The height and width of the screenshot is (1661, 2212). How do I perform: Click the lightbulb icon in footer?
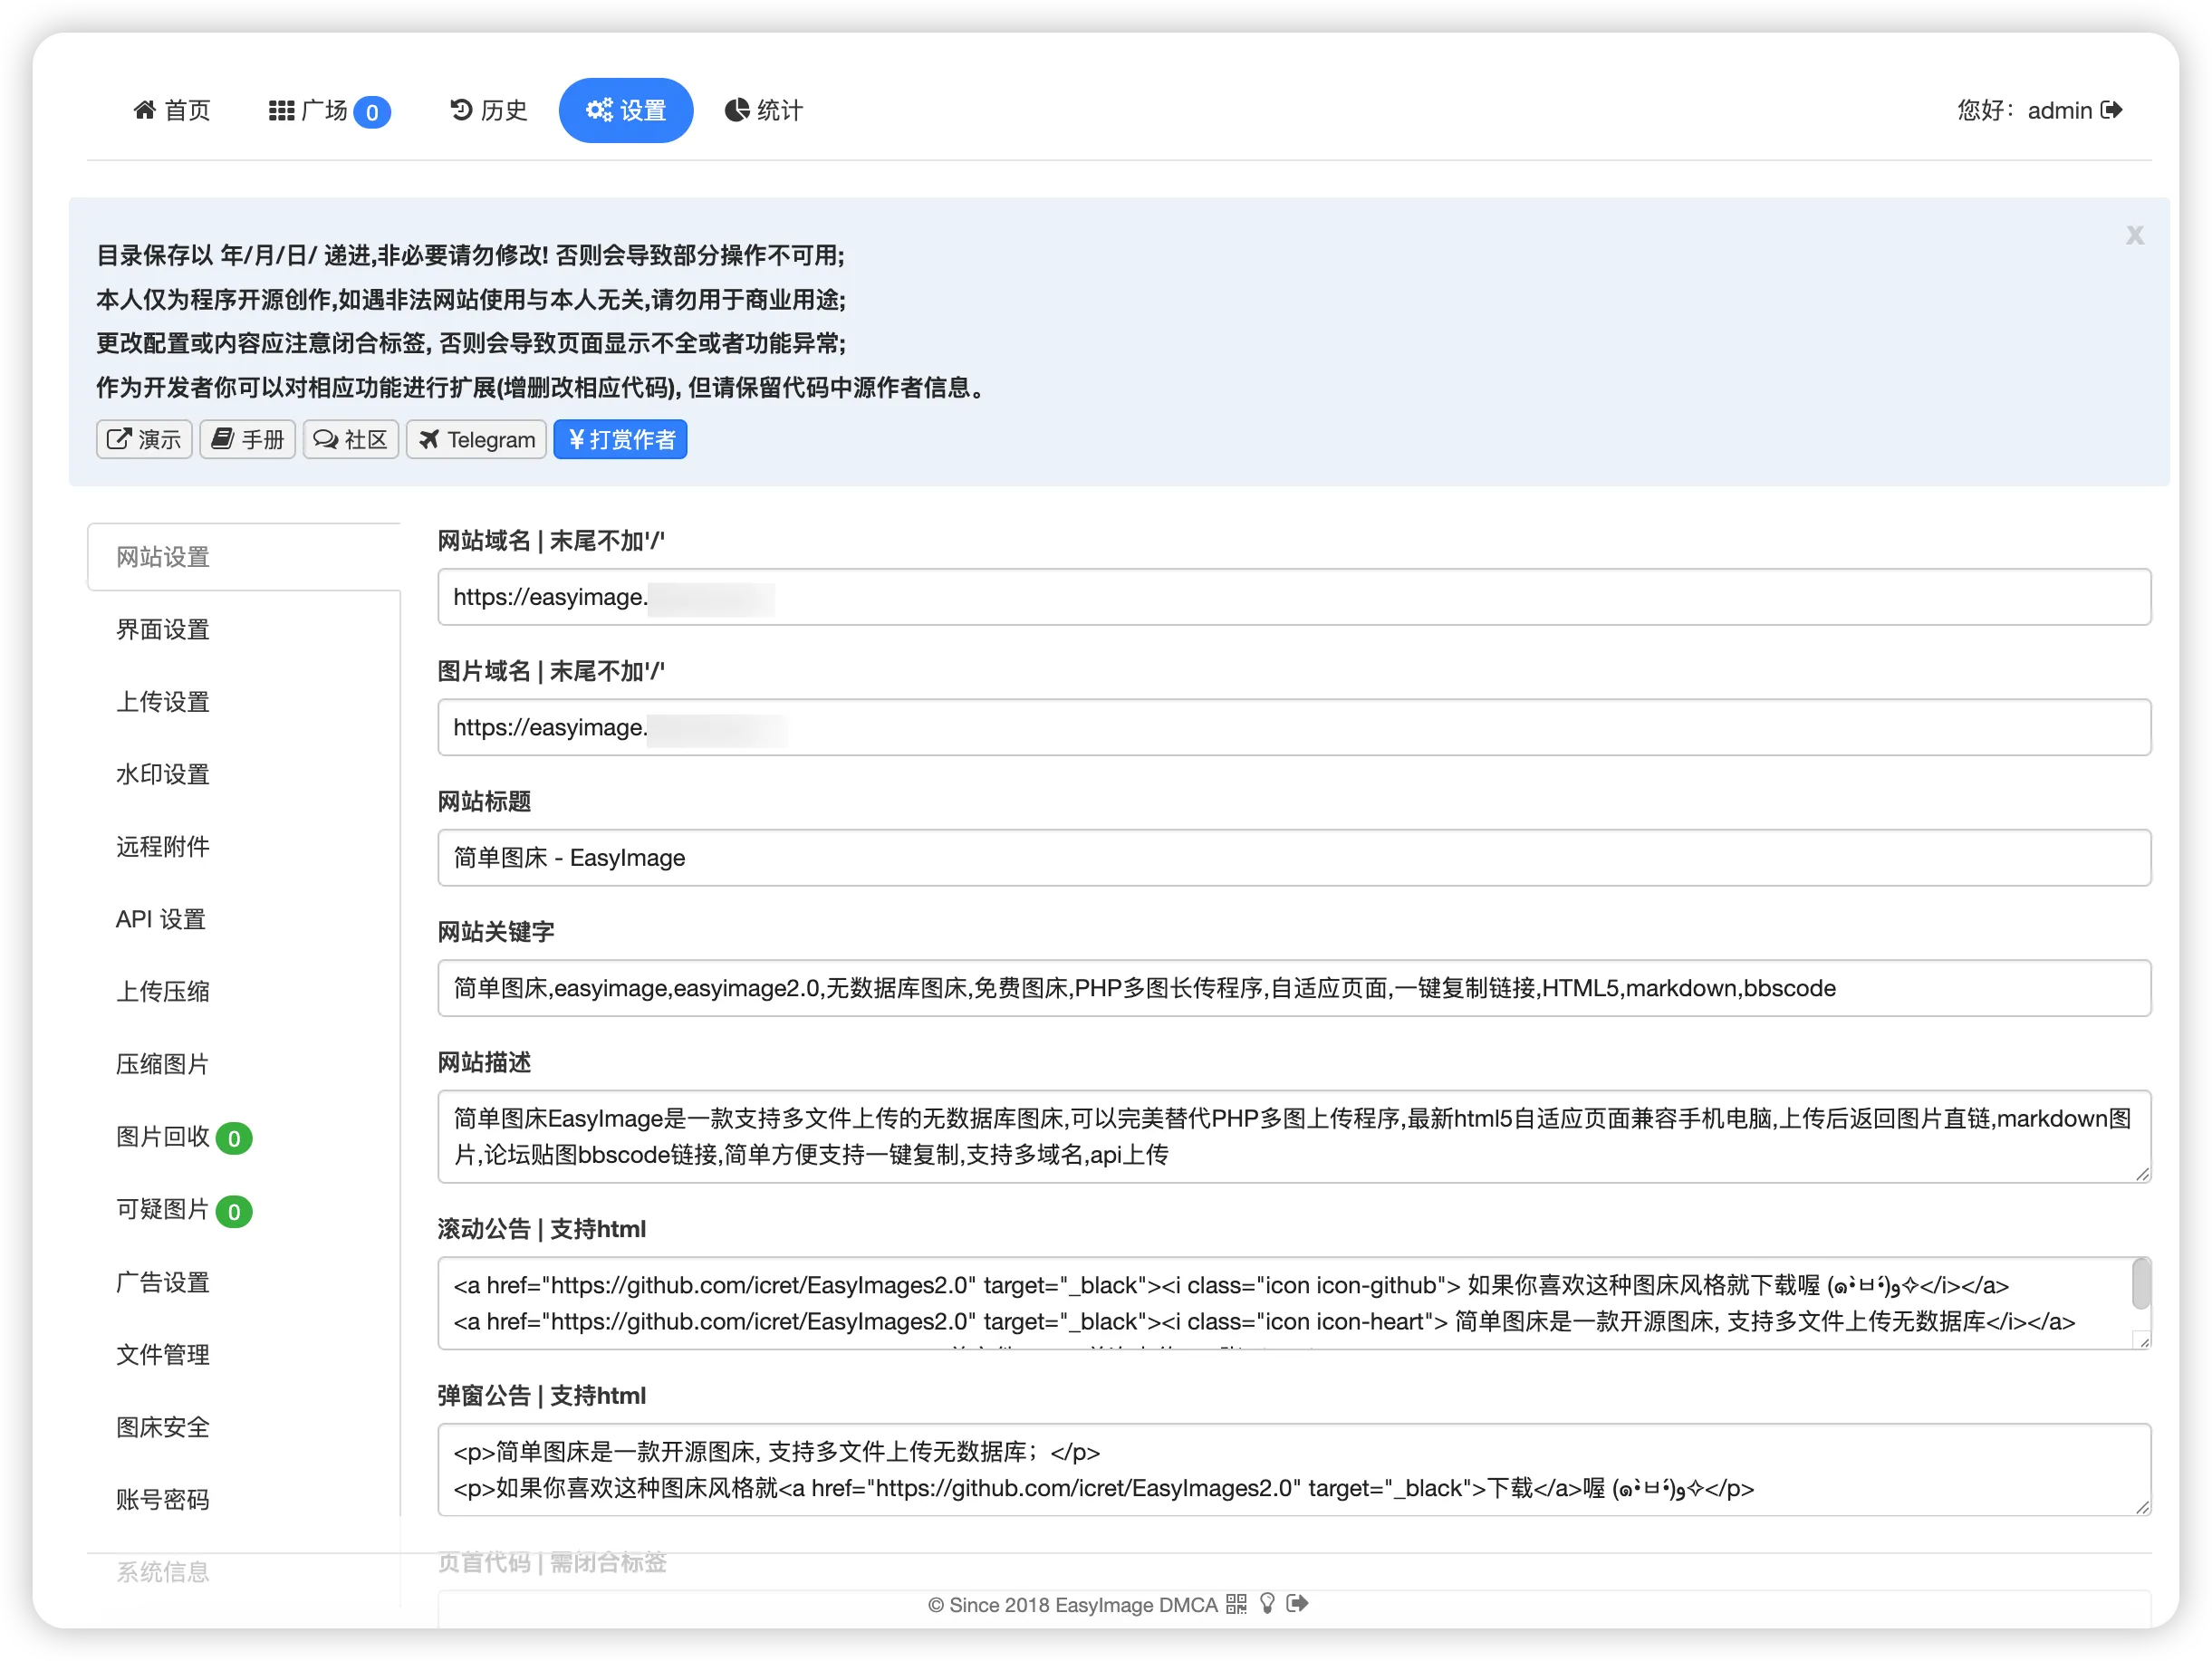click(x=1268, y=1604)
